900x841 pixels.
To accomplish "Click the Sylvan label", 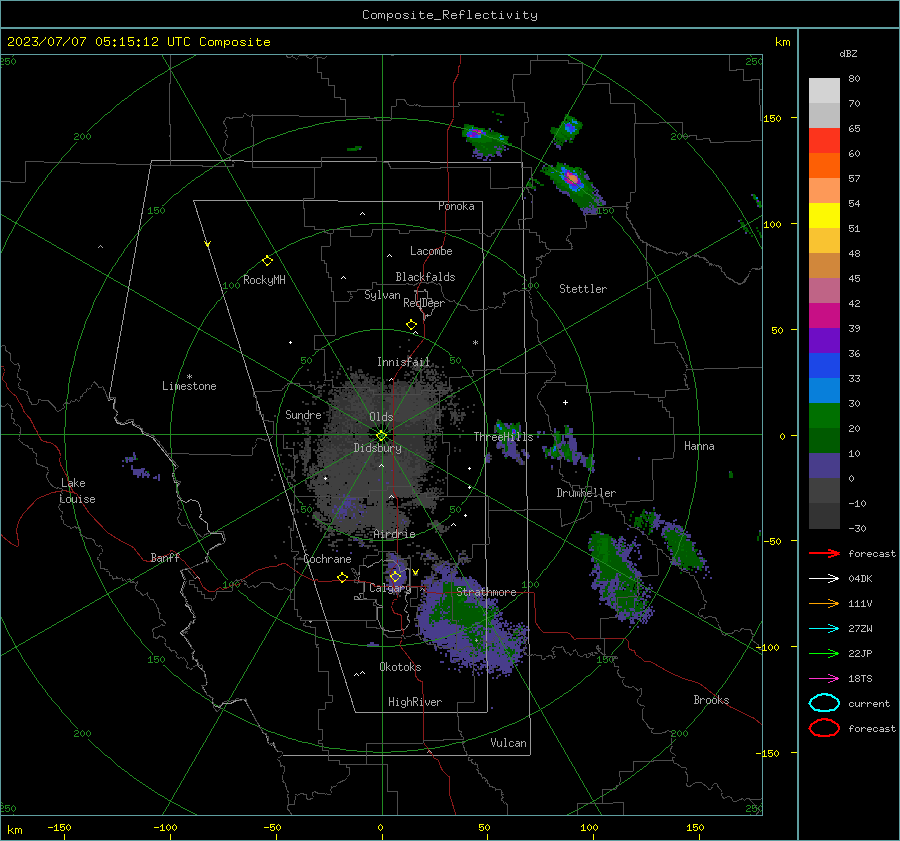I will pos(382,295).
